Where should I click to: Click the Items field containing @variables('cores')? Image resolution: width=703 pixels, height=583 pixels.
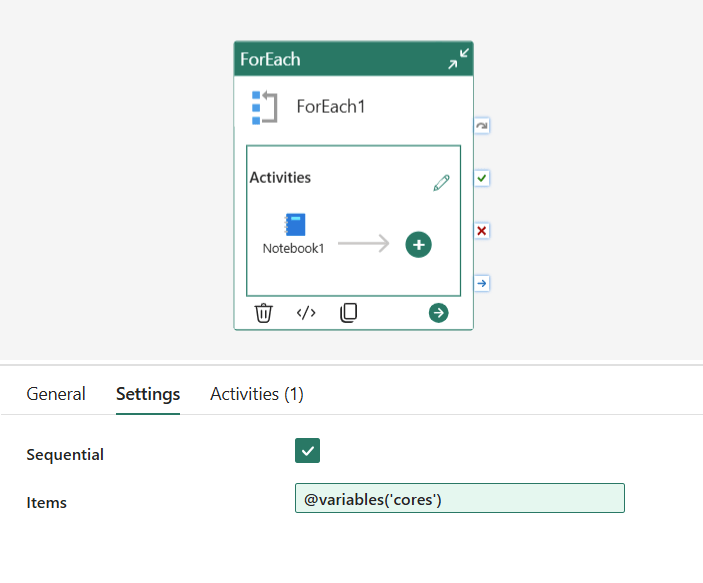(459, 499)
